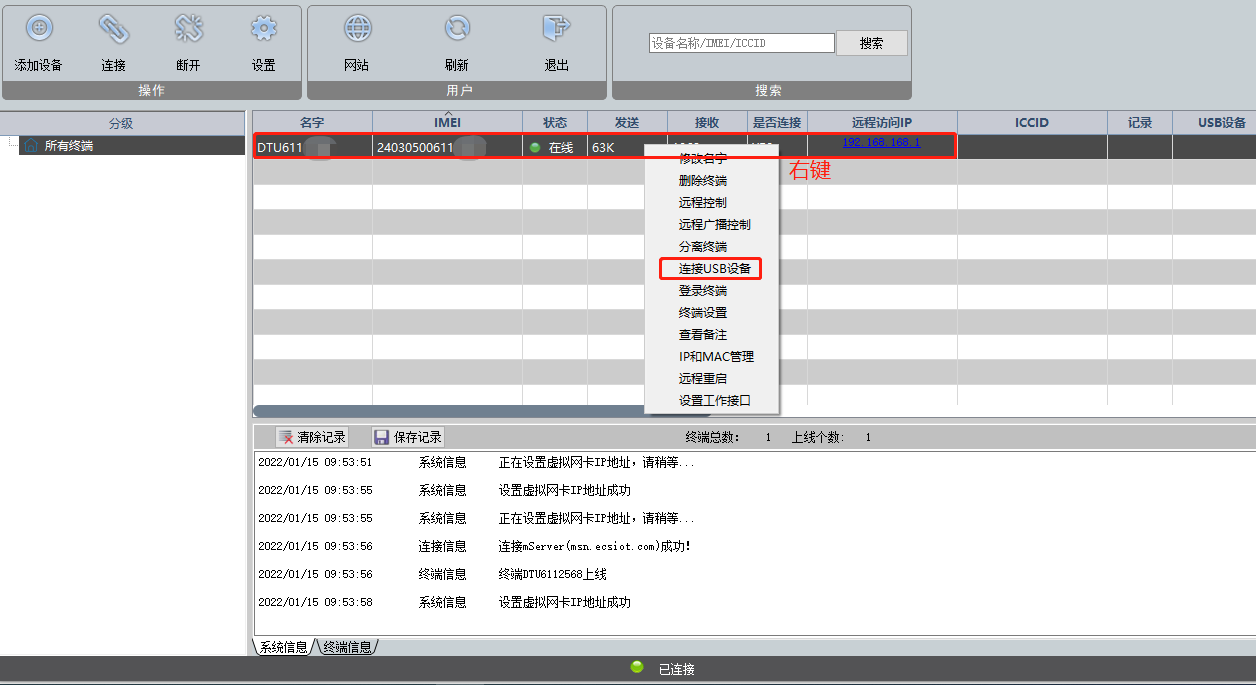Click the 09:53:51 log entry timestamp
This screenshot has width=1256, height=685.
315,462
